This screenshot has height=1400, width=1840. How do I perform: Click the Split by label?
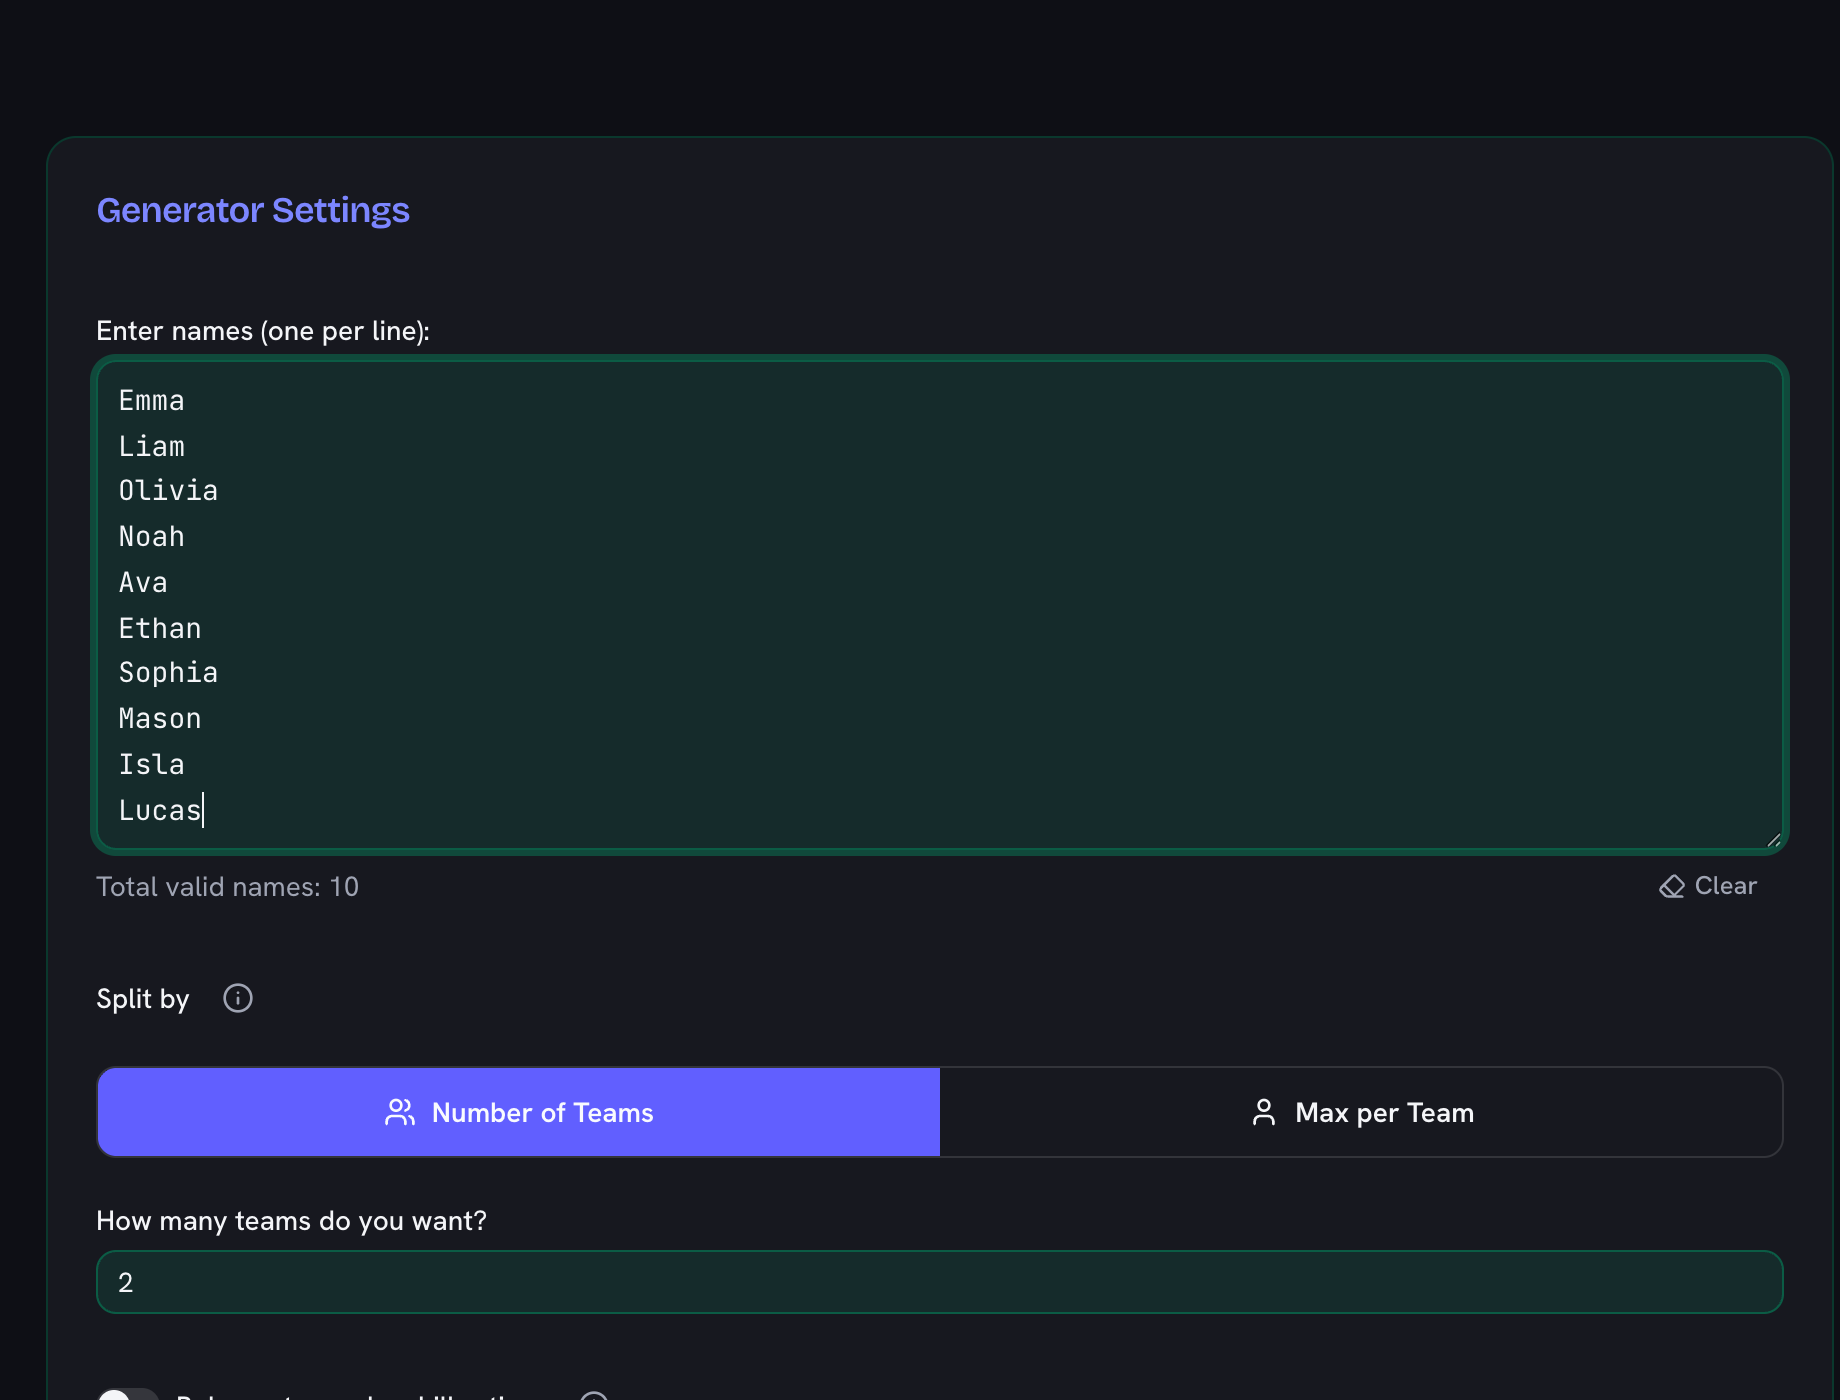pyautogui.click(x=143, y=999)
